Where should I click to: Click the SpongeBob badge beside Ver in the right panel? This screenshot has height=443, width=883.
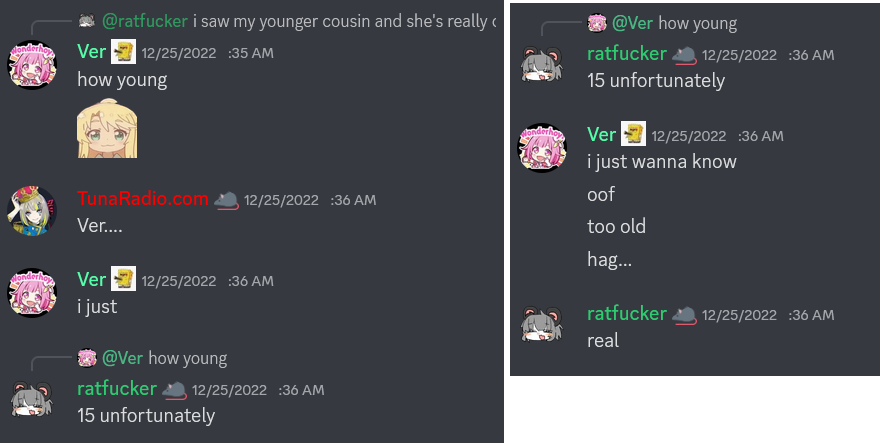tap(634, 133)
